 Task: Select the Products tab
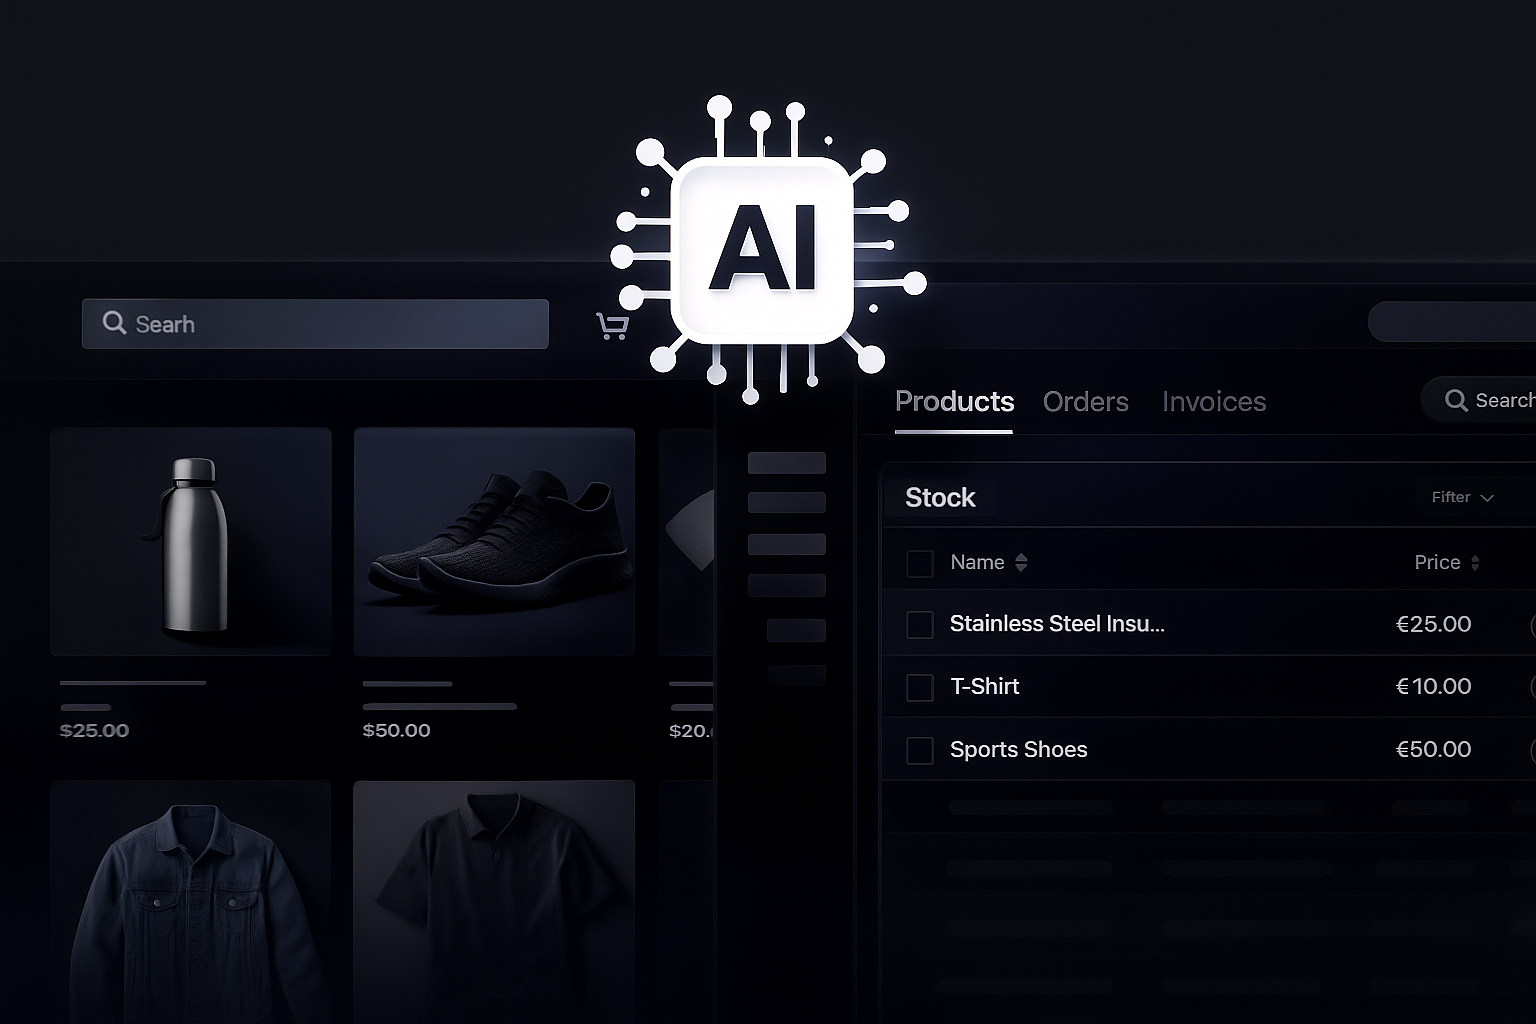pos(954,402)
